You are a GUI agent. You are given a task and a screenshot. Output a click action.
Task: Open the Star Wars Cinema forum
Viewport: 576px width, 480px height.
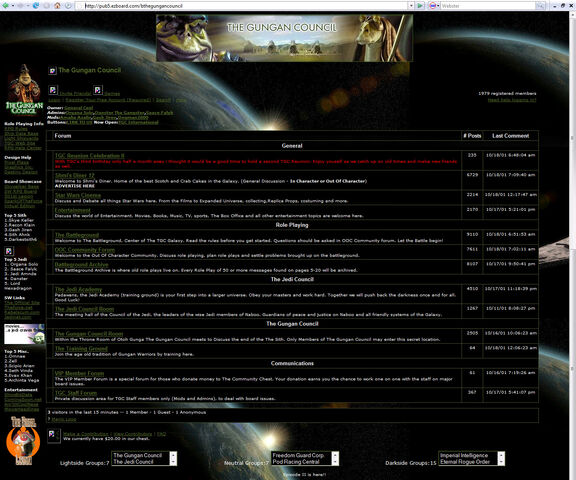point(78,195)
